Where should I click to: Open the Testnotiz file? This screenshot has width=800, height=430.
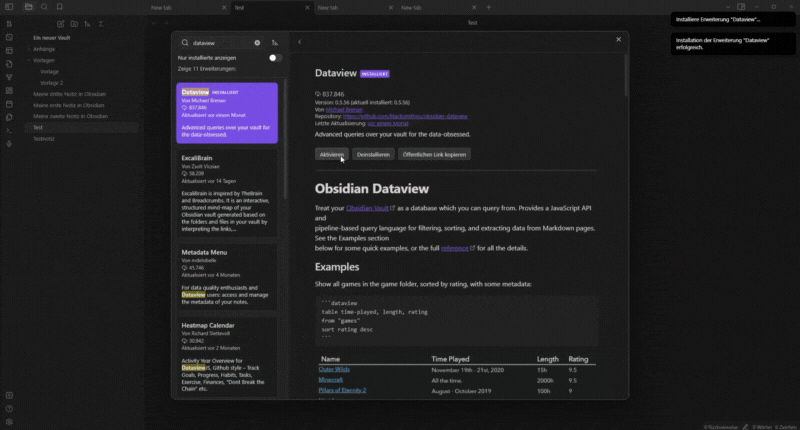(x=44, y=139)
